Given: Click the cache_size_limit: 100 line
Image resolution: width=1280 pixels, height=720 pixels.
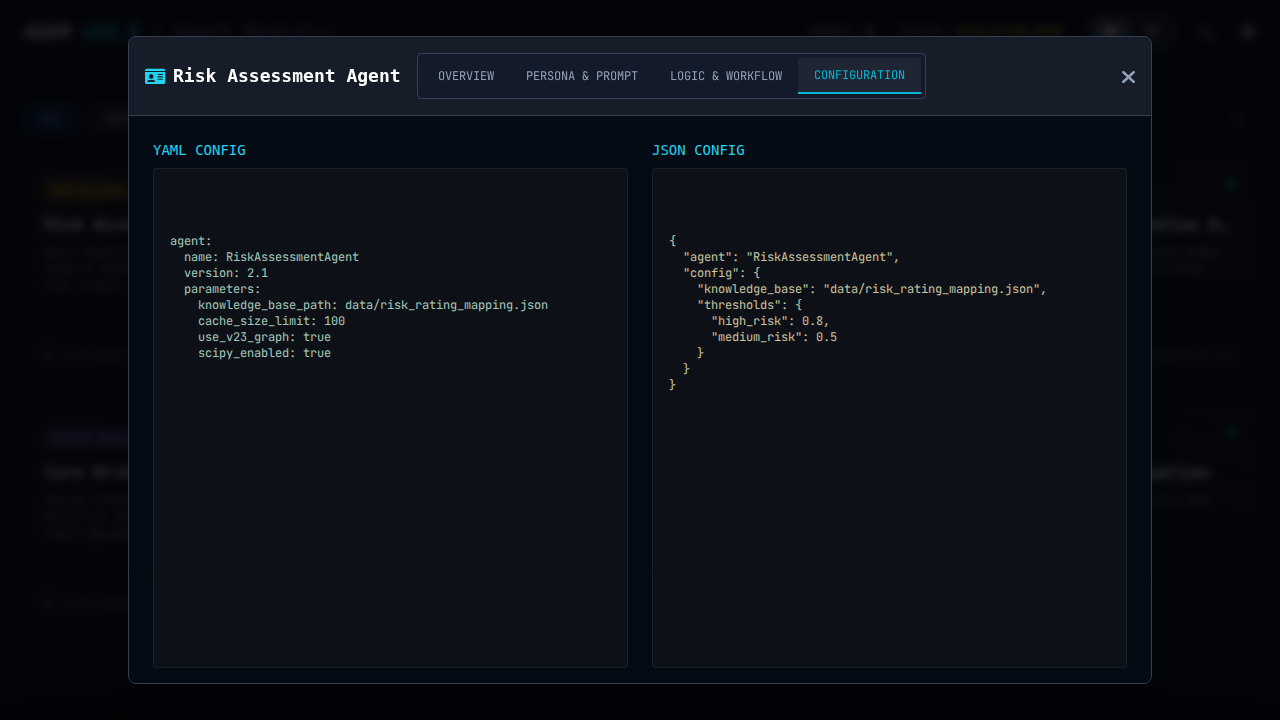Looking at the screenshot, I should click(x=271, y=321).
